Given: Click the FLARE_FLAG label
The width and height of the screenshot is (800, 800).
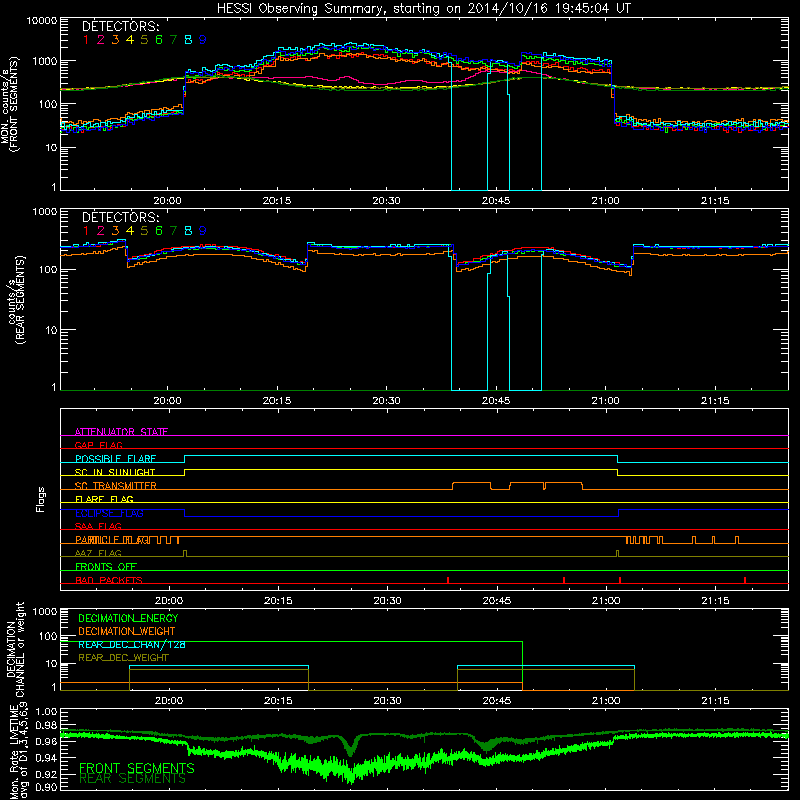Looking at the screenshot, I should pyautogui.click(x=104, y=499).
